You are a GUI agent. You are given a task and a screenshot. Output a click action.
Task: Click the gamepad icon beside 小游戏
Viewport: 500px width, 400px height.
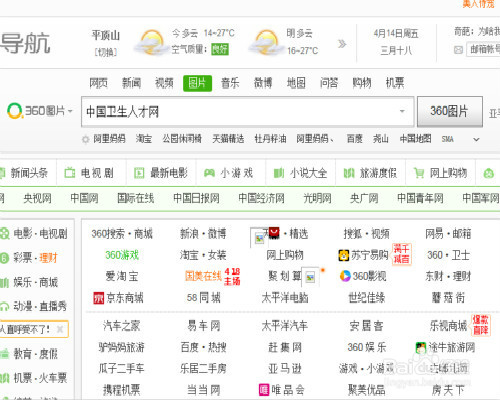pos(209,173)
